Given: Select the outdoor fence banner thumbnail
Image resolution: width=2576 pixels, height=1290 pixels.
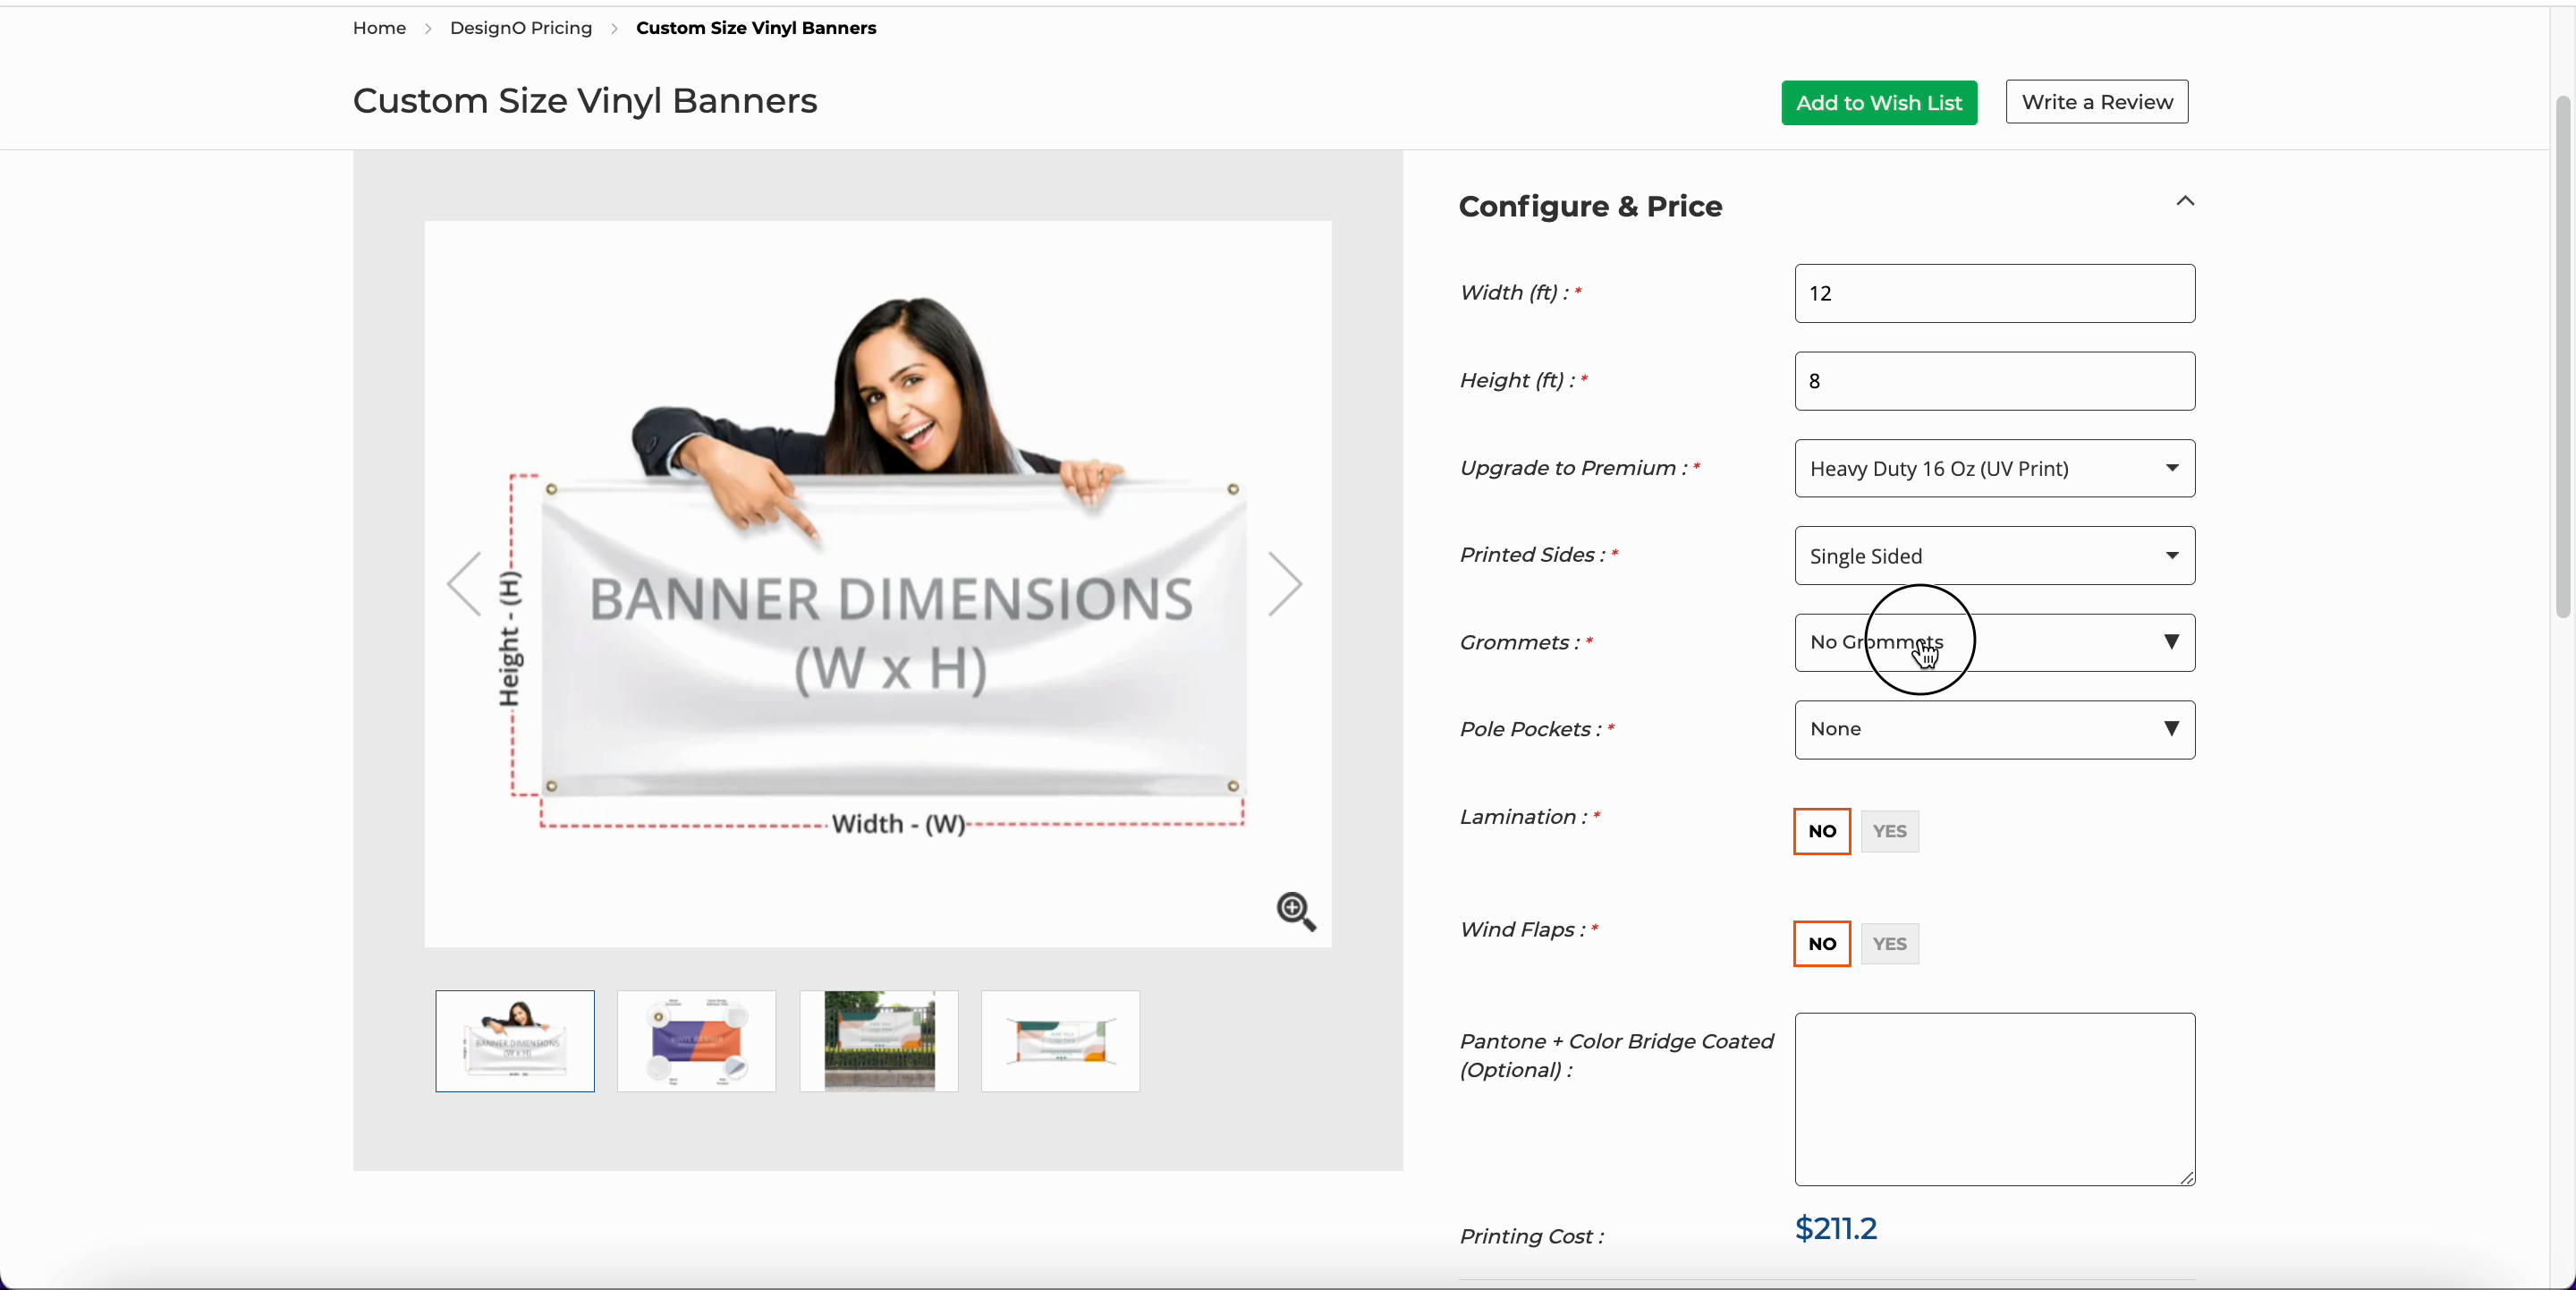Looking at the screenshot, I should tap(878, 1041).
